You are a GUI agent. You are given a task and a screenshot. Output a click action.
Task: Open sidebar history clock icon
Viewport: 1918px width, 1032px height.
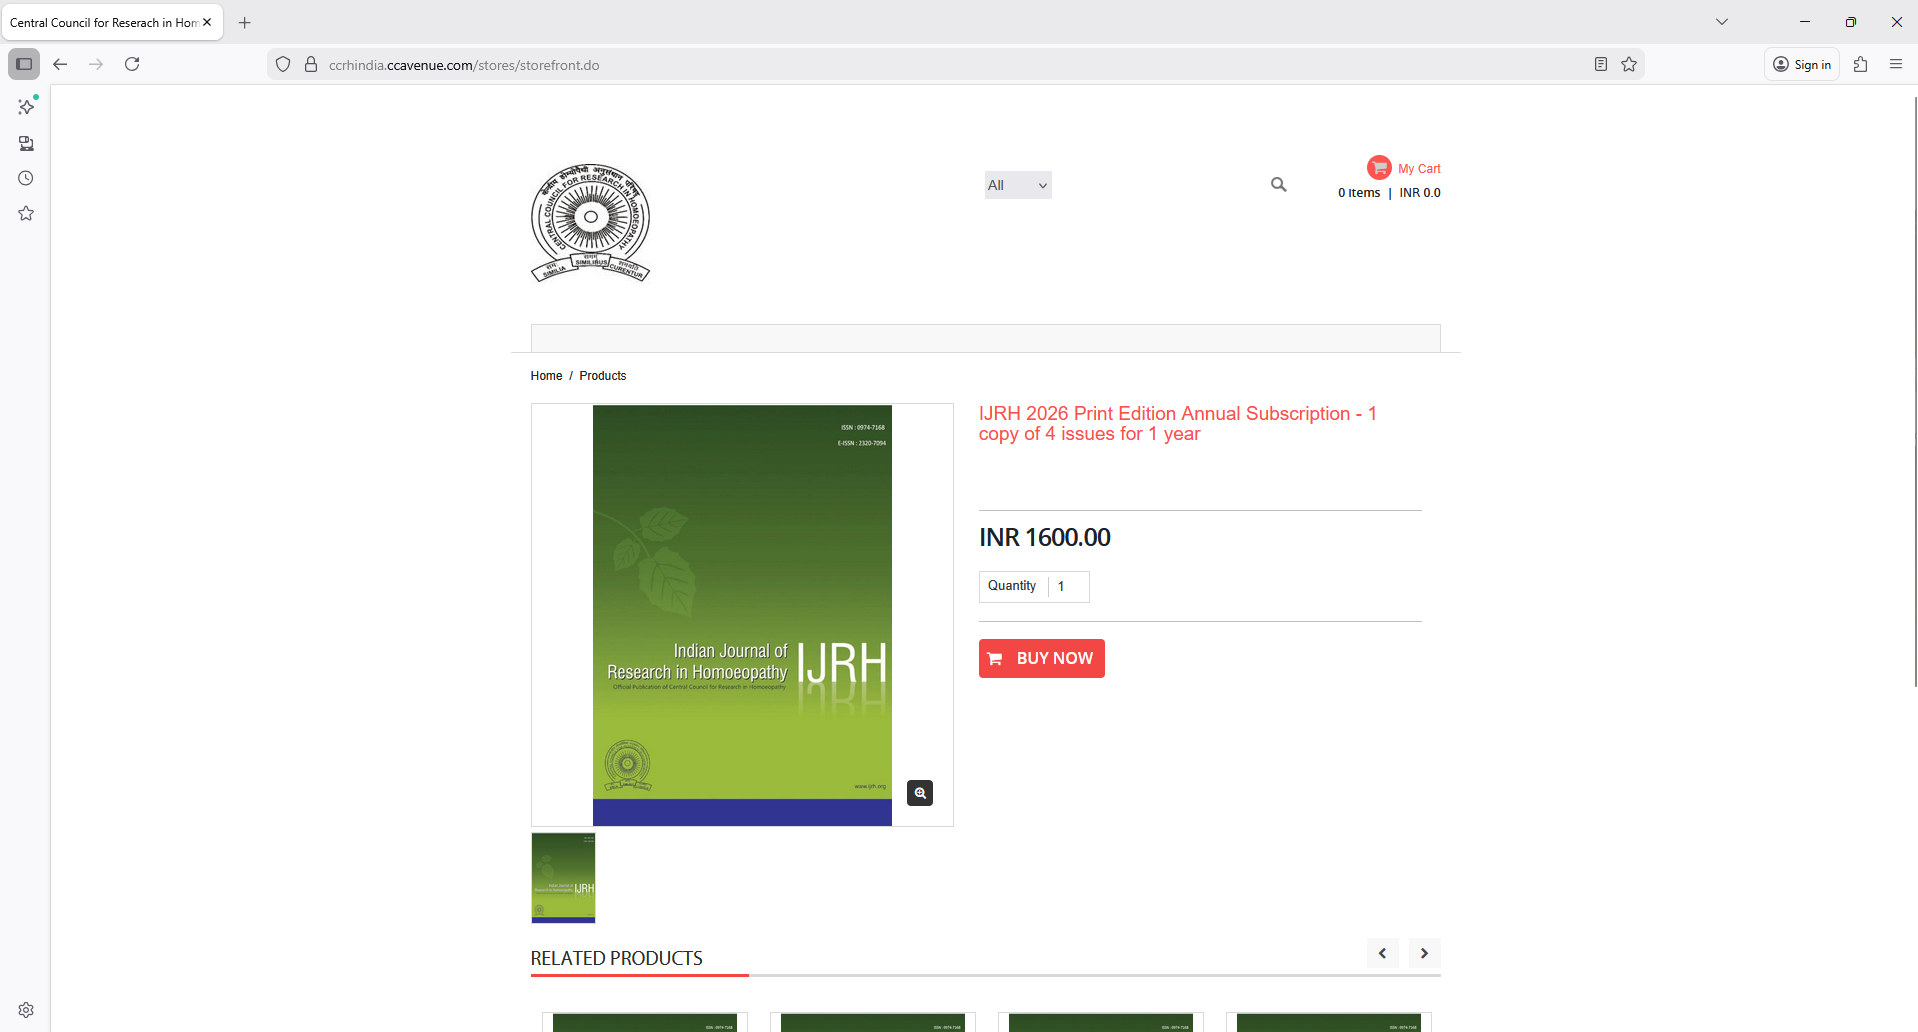(26, 179)
